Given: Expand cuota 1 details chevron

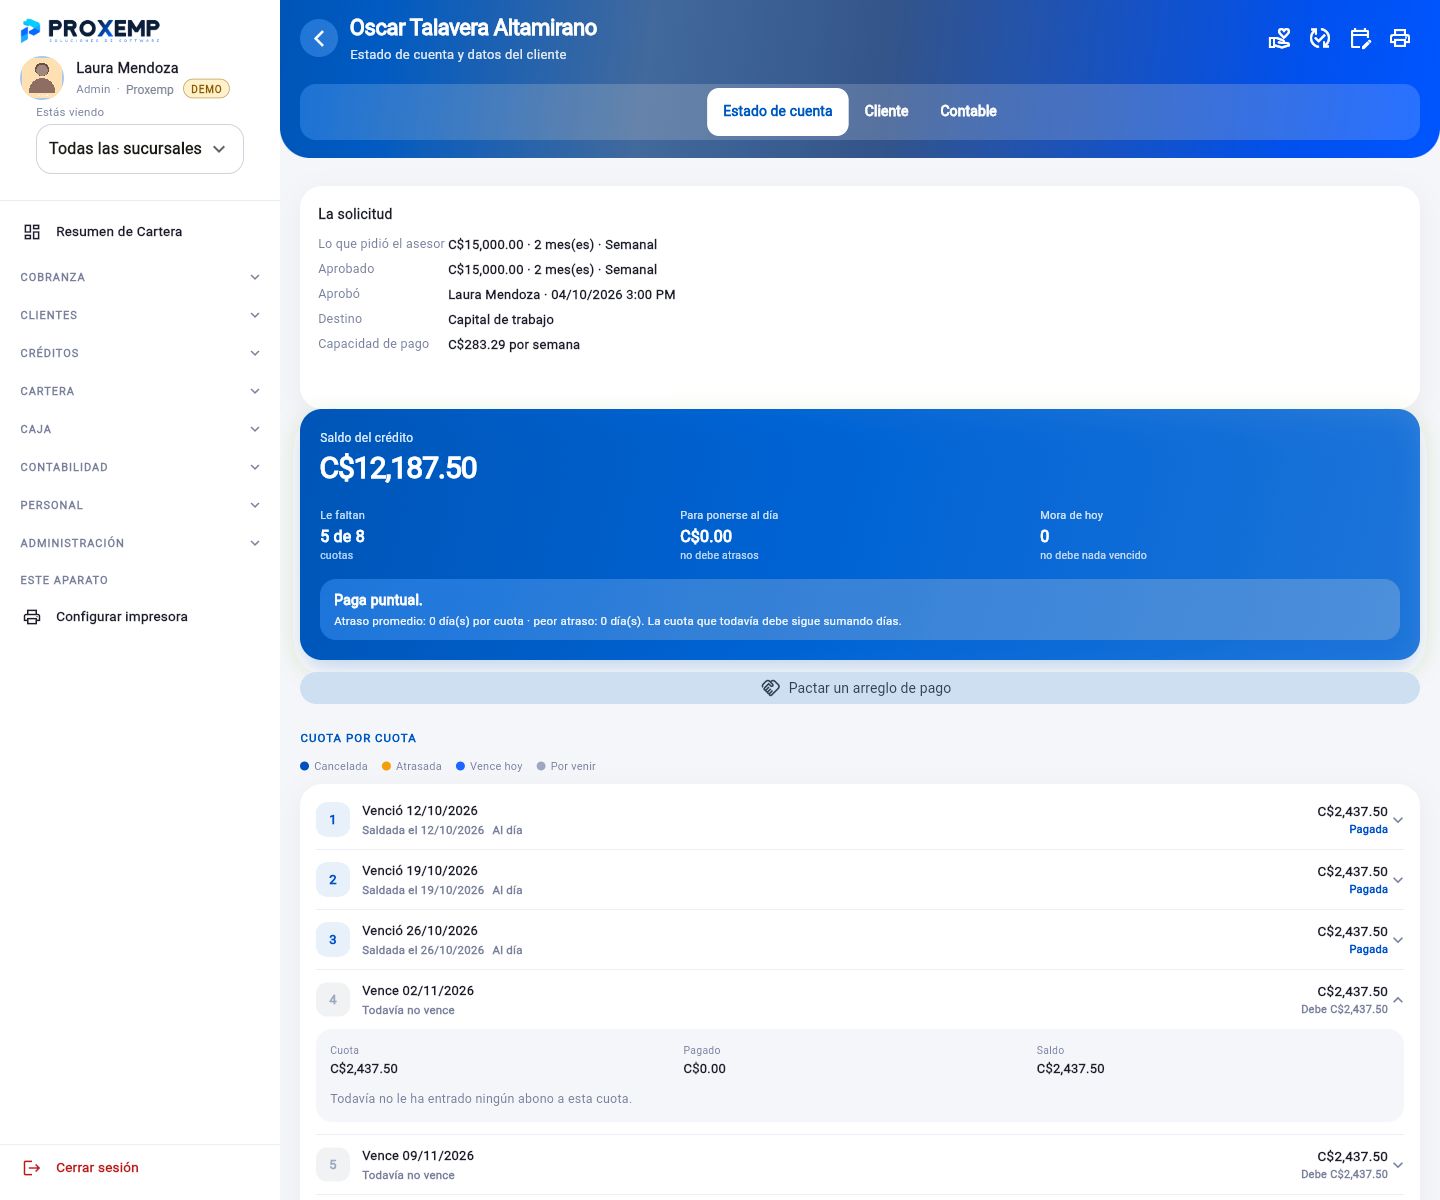Looking at the screenshot, I should 1398,820.
